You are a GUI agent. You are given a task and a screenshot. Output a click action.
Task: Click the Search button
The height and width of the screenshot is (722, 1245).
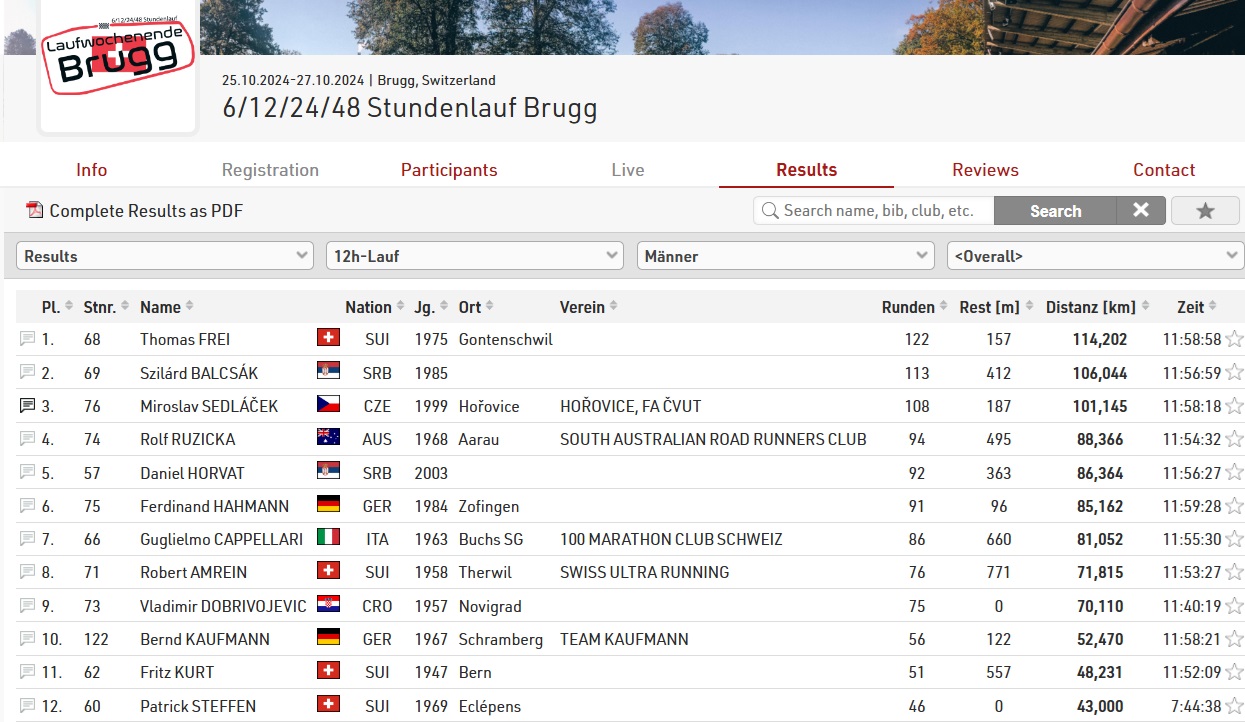pos(1055,210)
